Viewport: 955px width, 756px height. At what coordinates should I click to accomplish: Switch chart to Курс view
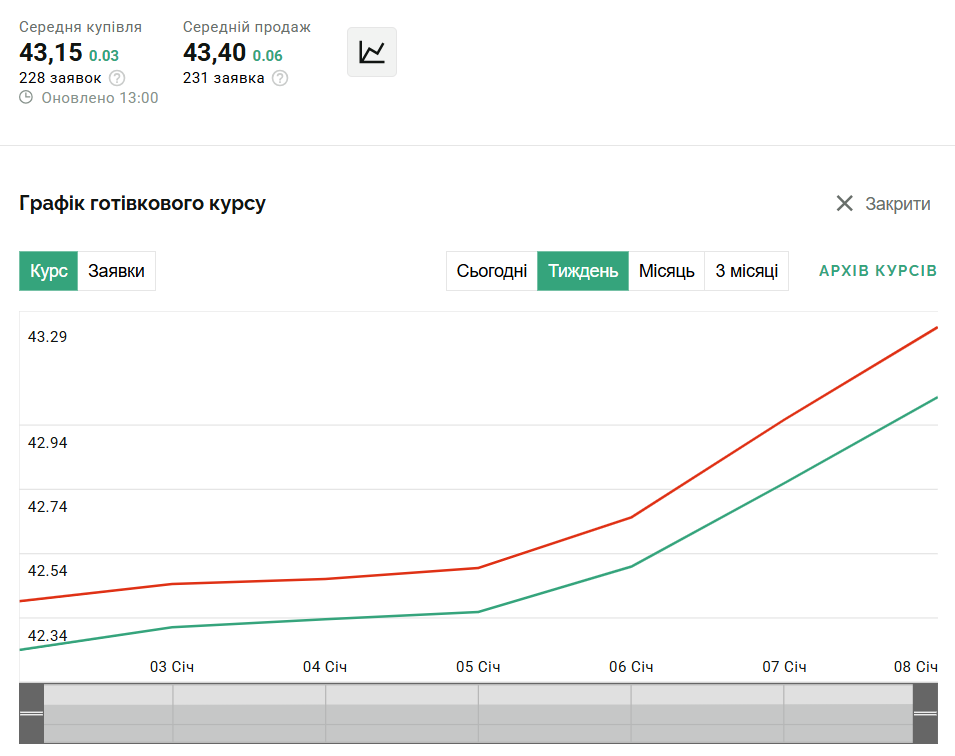pyautogui.click(x=48, y=271)
